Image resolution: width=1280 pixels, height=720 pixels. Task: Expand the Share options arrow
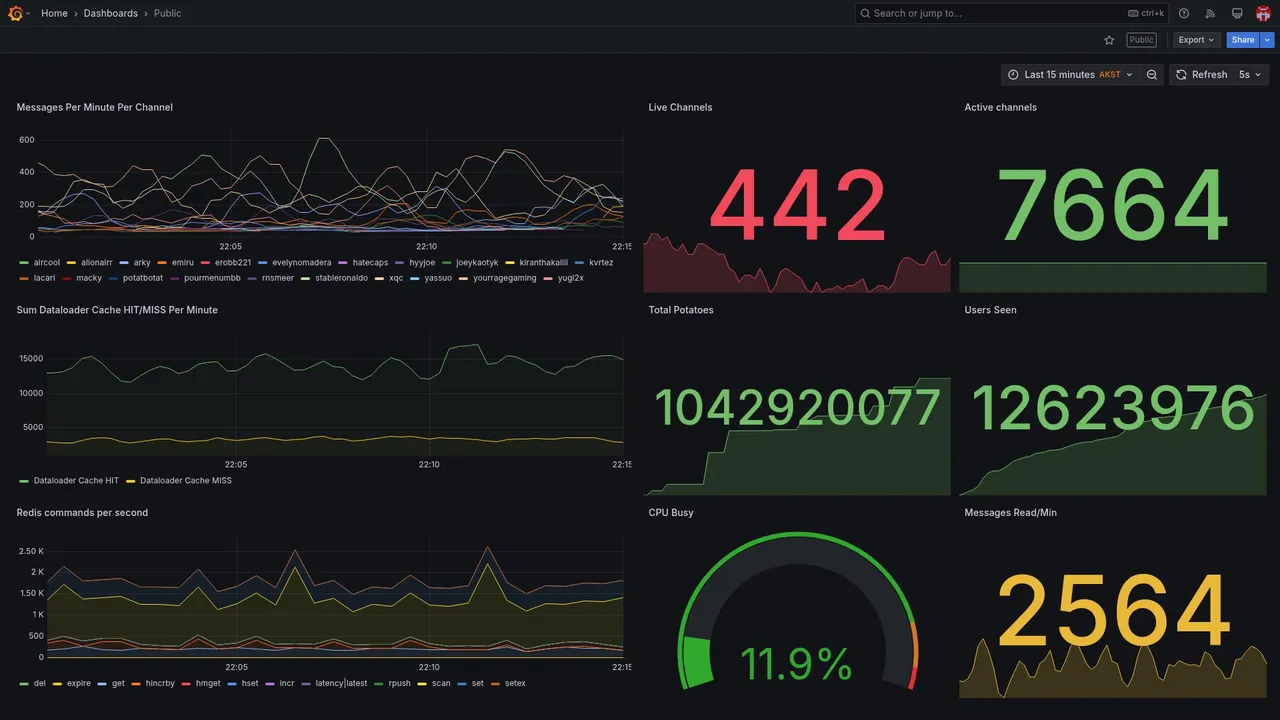click(1268, 40)
